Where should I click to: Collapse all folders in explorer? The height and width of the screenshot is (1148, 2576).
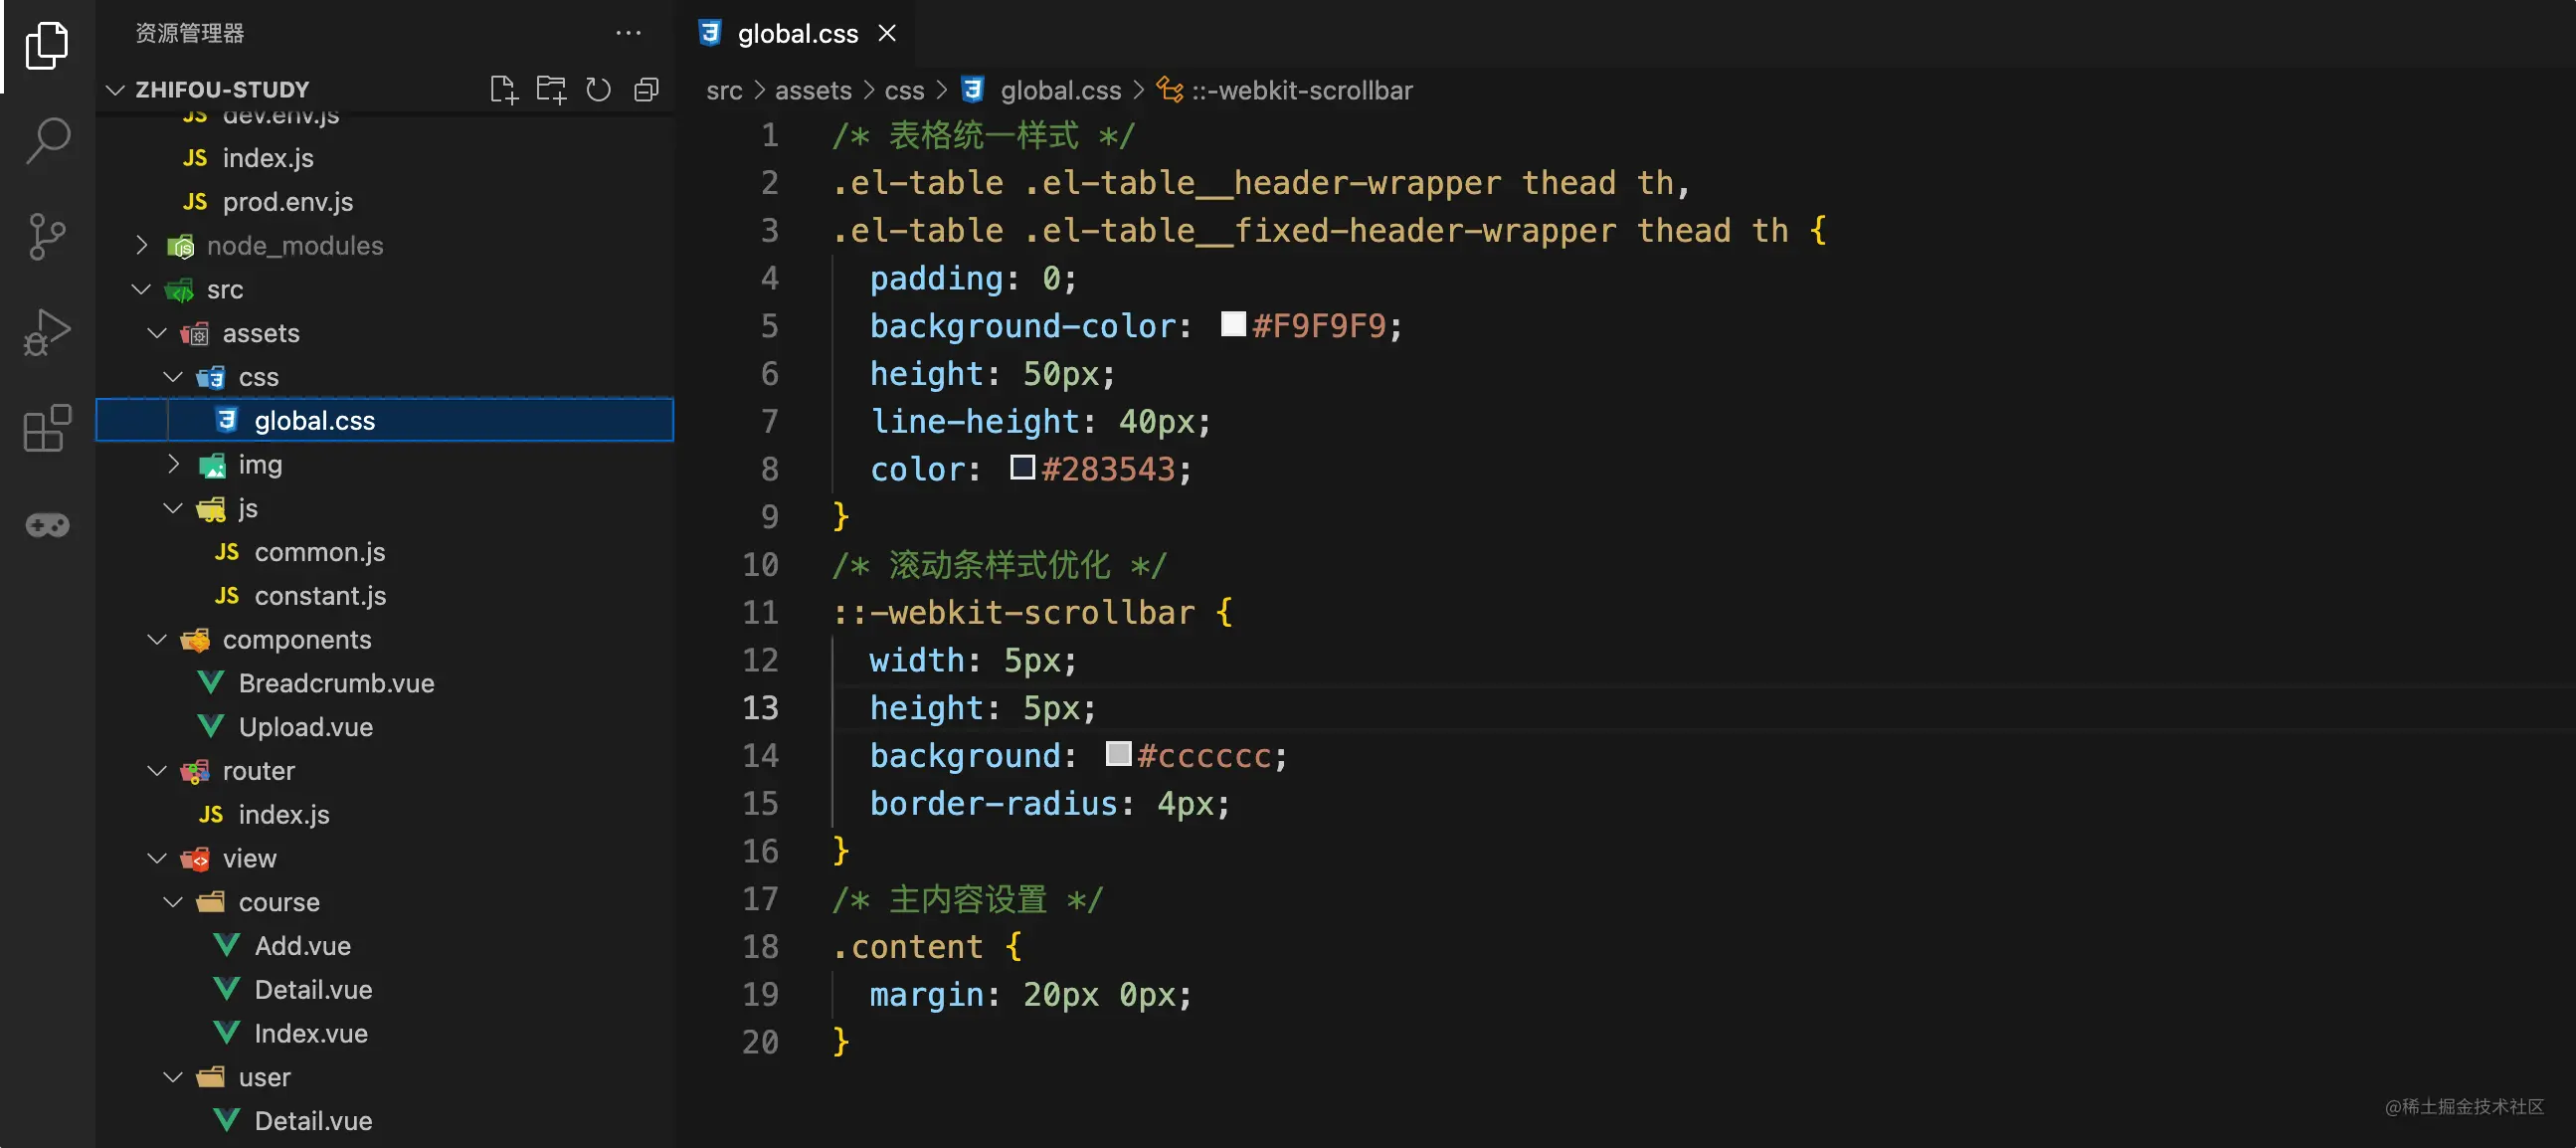(x=646, y=90)
